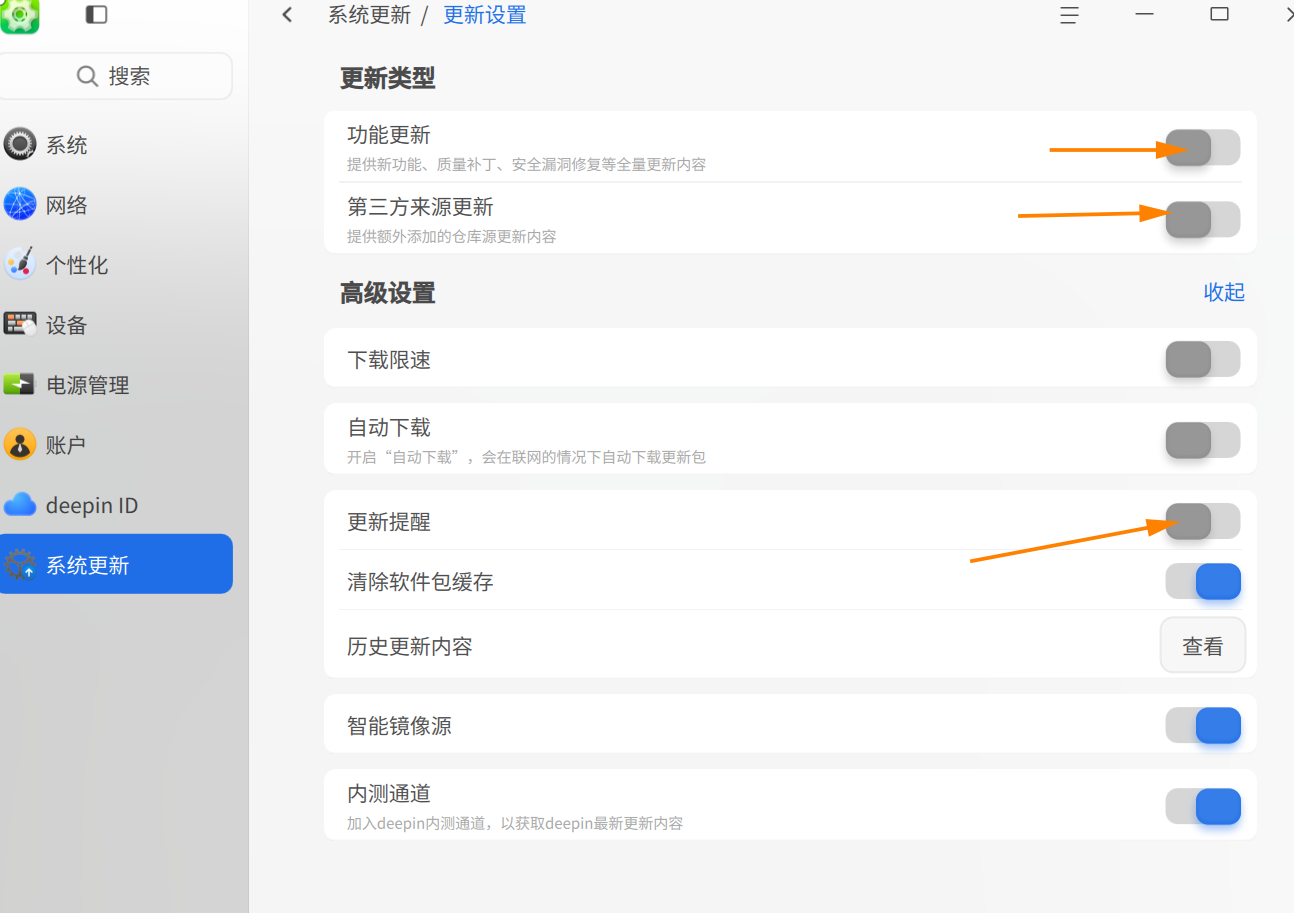Screen dimensions: 1294x913
Task: Open the 网络 sidebar item
Action: [114, 205]
